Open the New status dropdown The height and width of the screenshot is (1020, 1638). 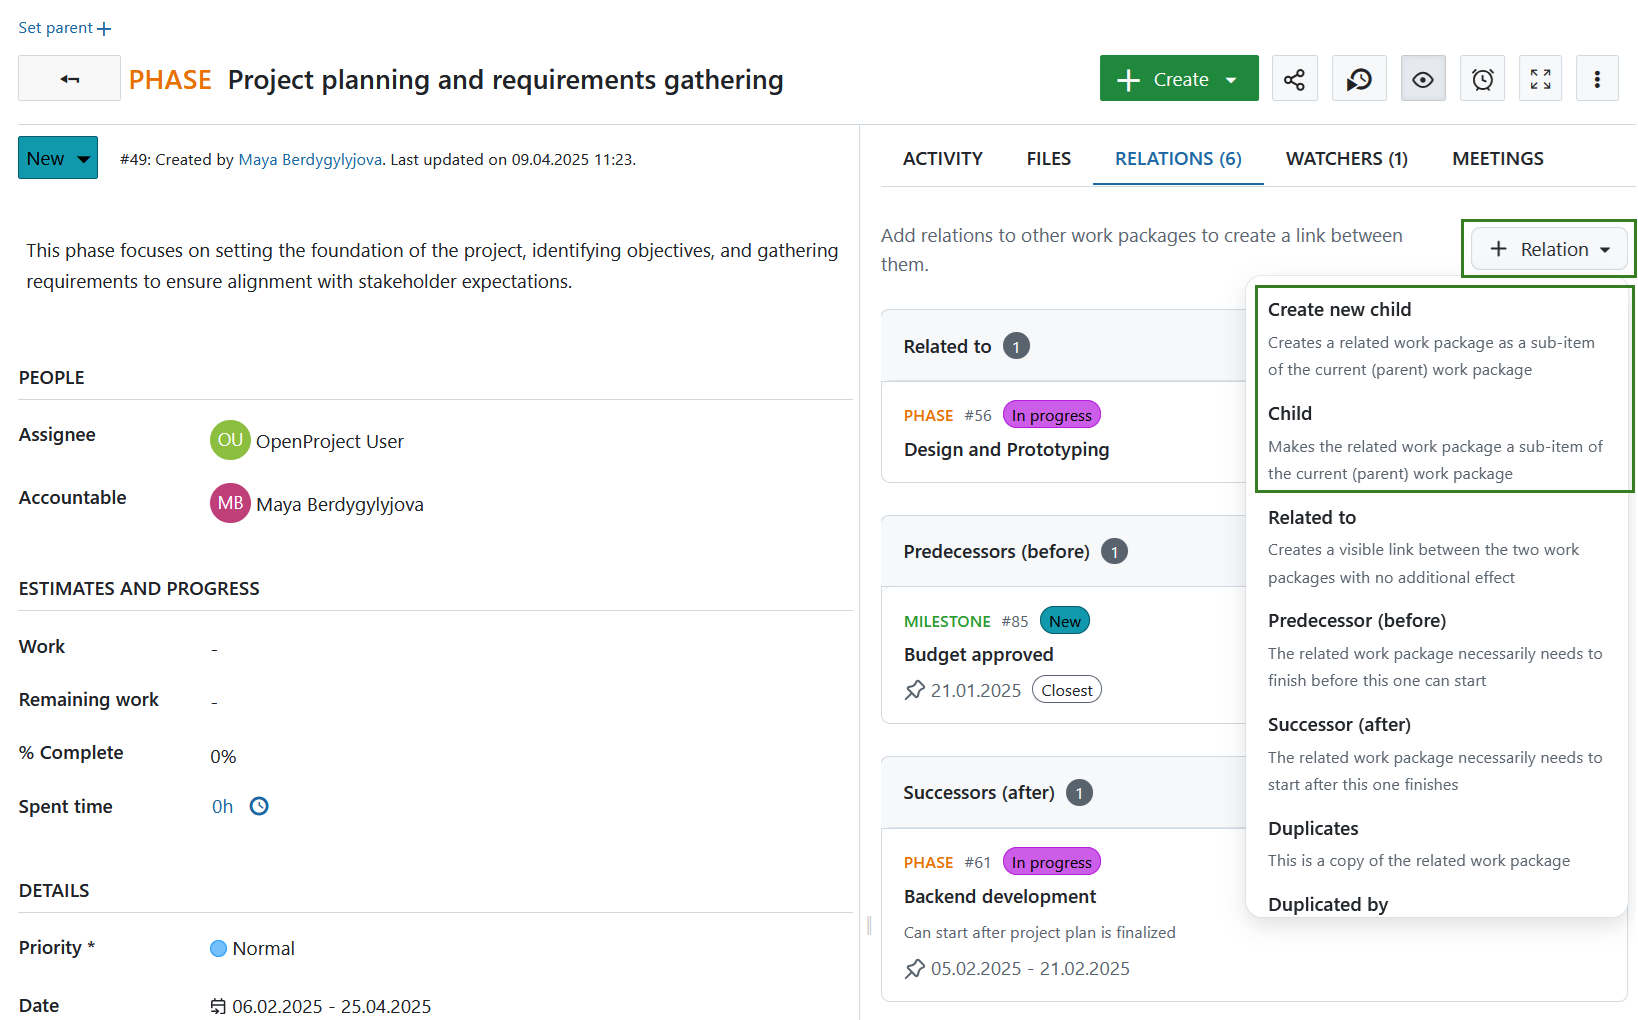pos(58,158)
